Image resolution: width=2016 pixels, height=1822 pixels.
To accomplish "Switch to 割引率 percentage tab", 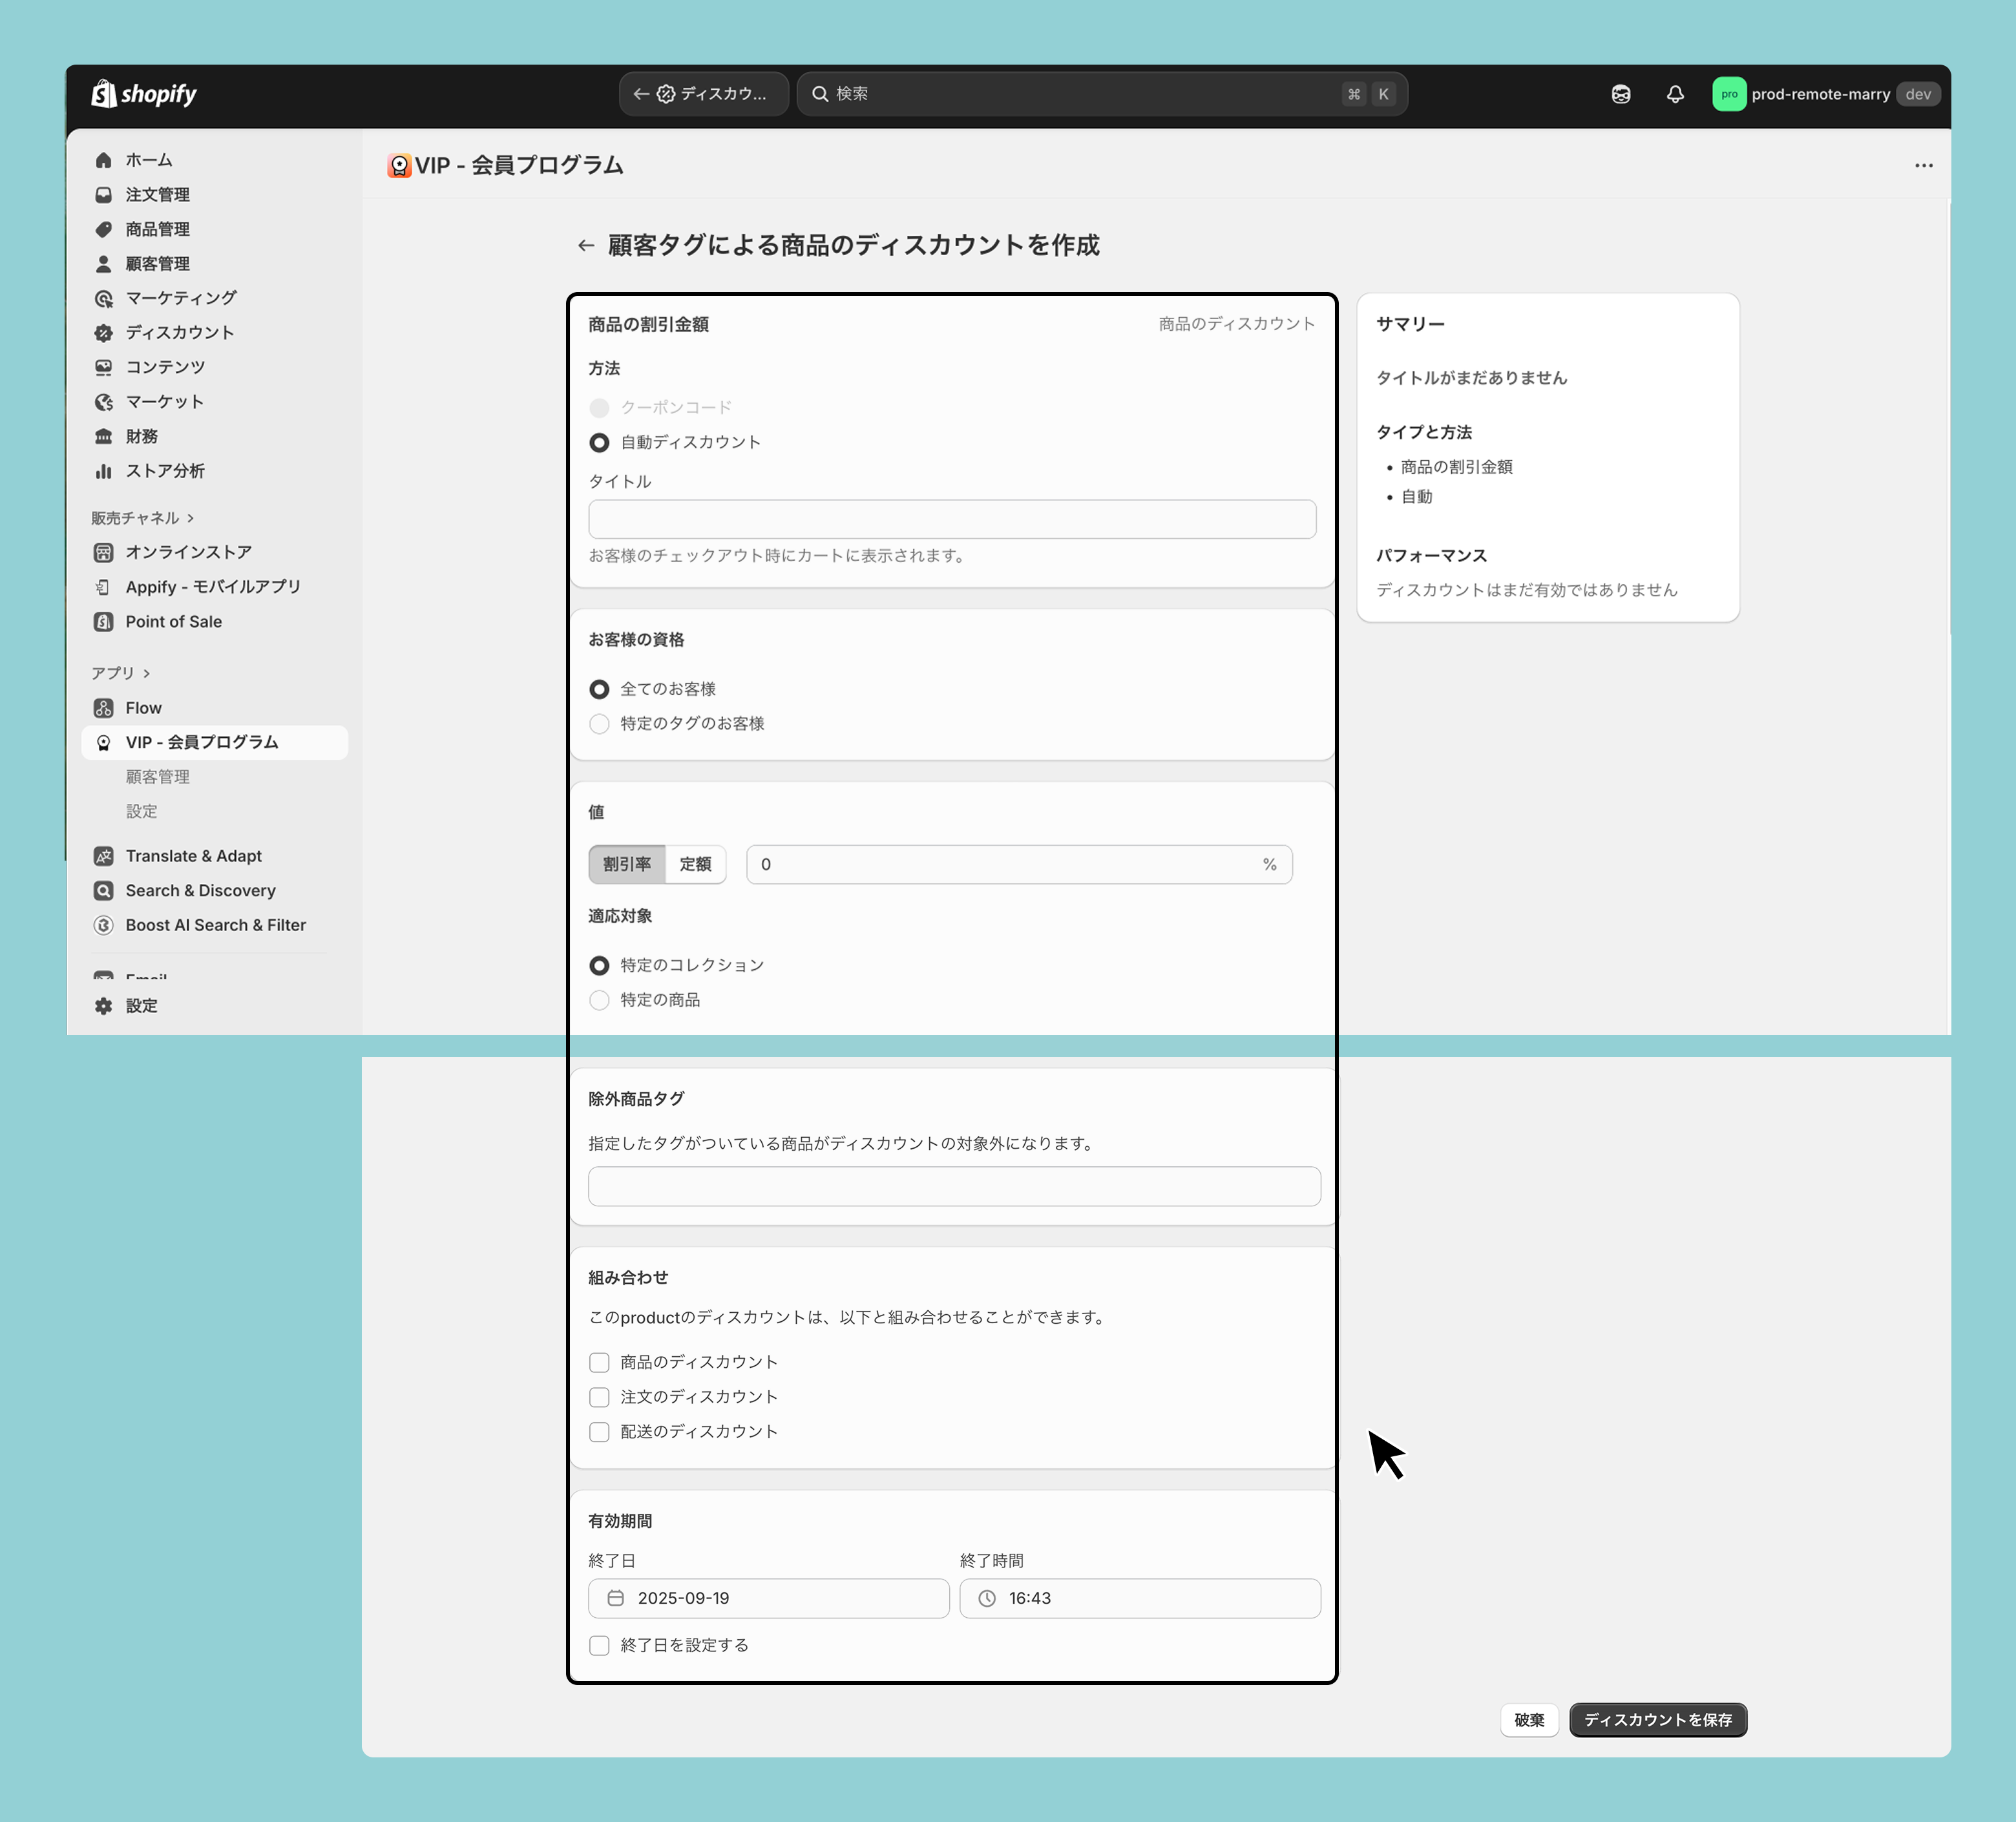I will [x=627, y=864].
